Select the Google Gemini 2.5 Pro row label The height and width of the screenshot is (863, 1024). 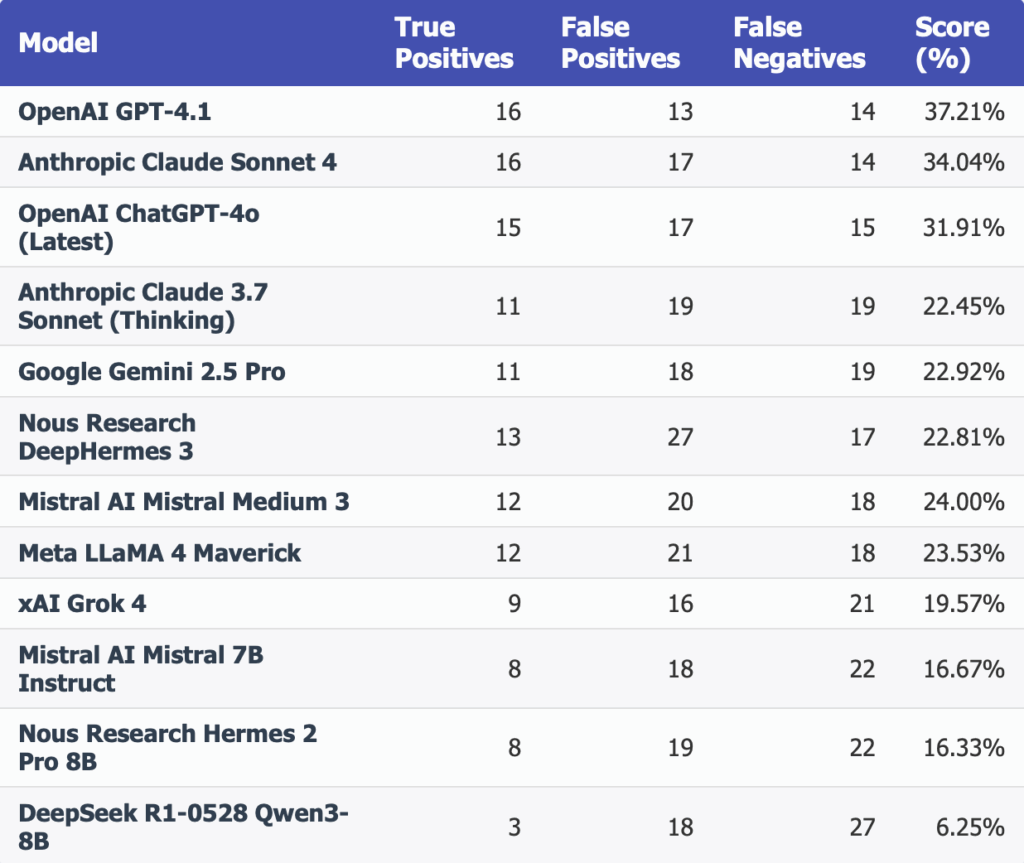coord(152,371)
